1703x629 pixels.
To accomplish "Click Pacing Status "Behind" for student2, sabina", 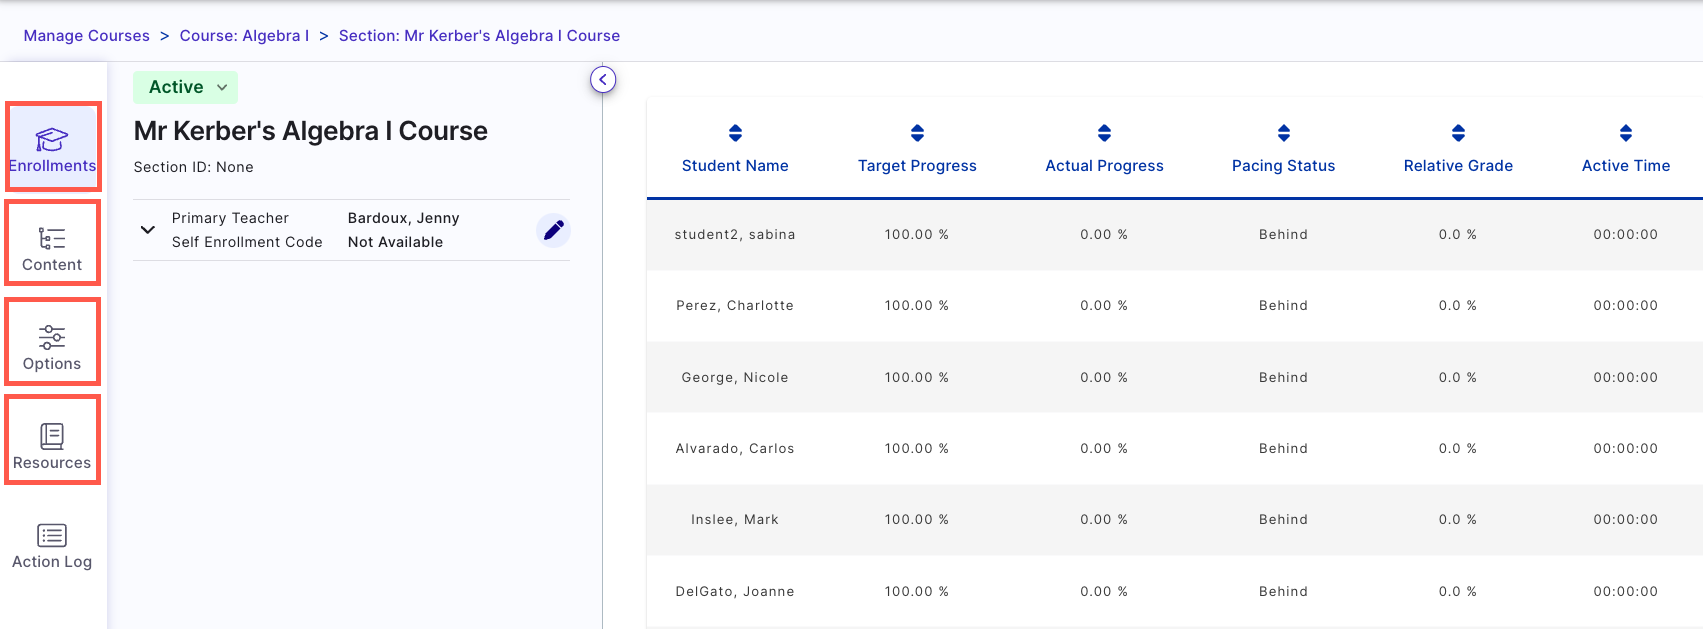I will coord(1284,235).
